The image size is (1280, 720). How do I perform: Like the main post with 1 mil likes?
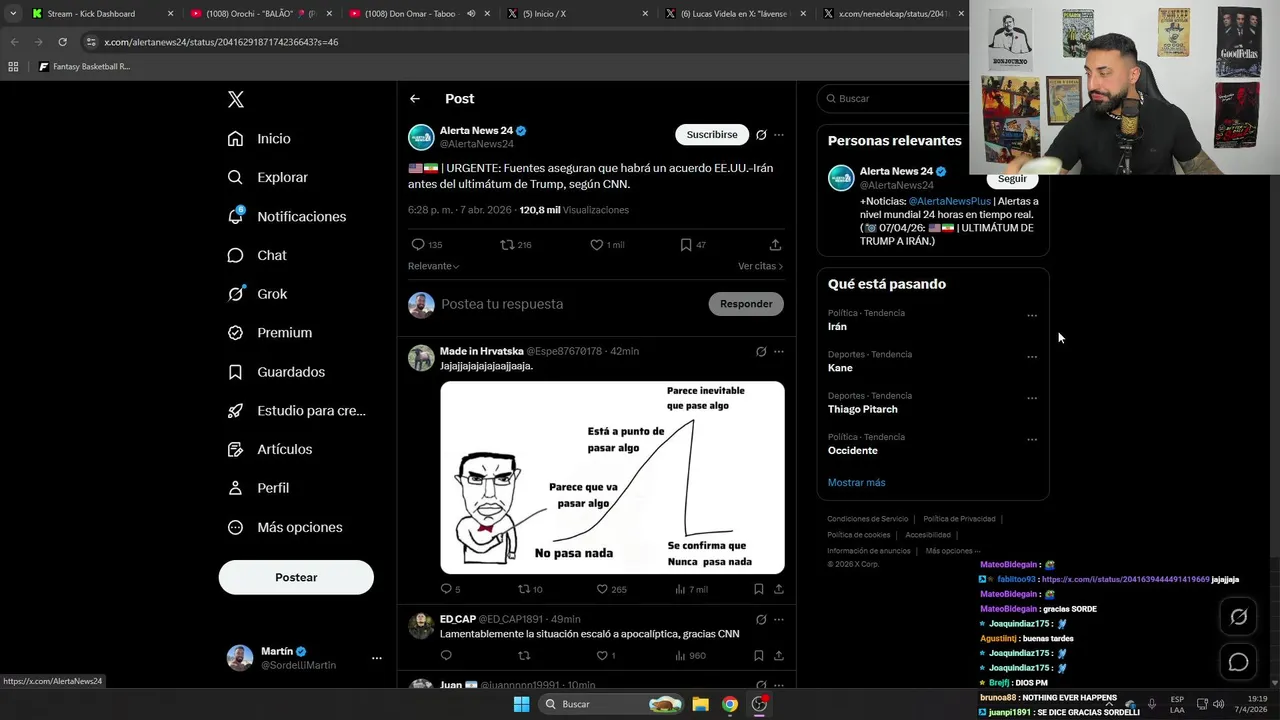click(x=597, y=244)
